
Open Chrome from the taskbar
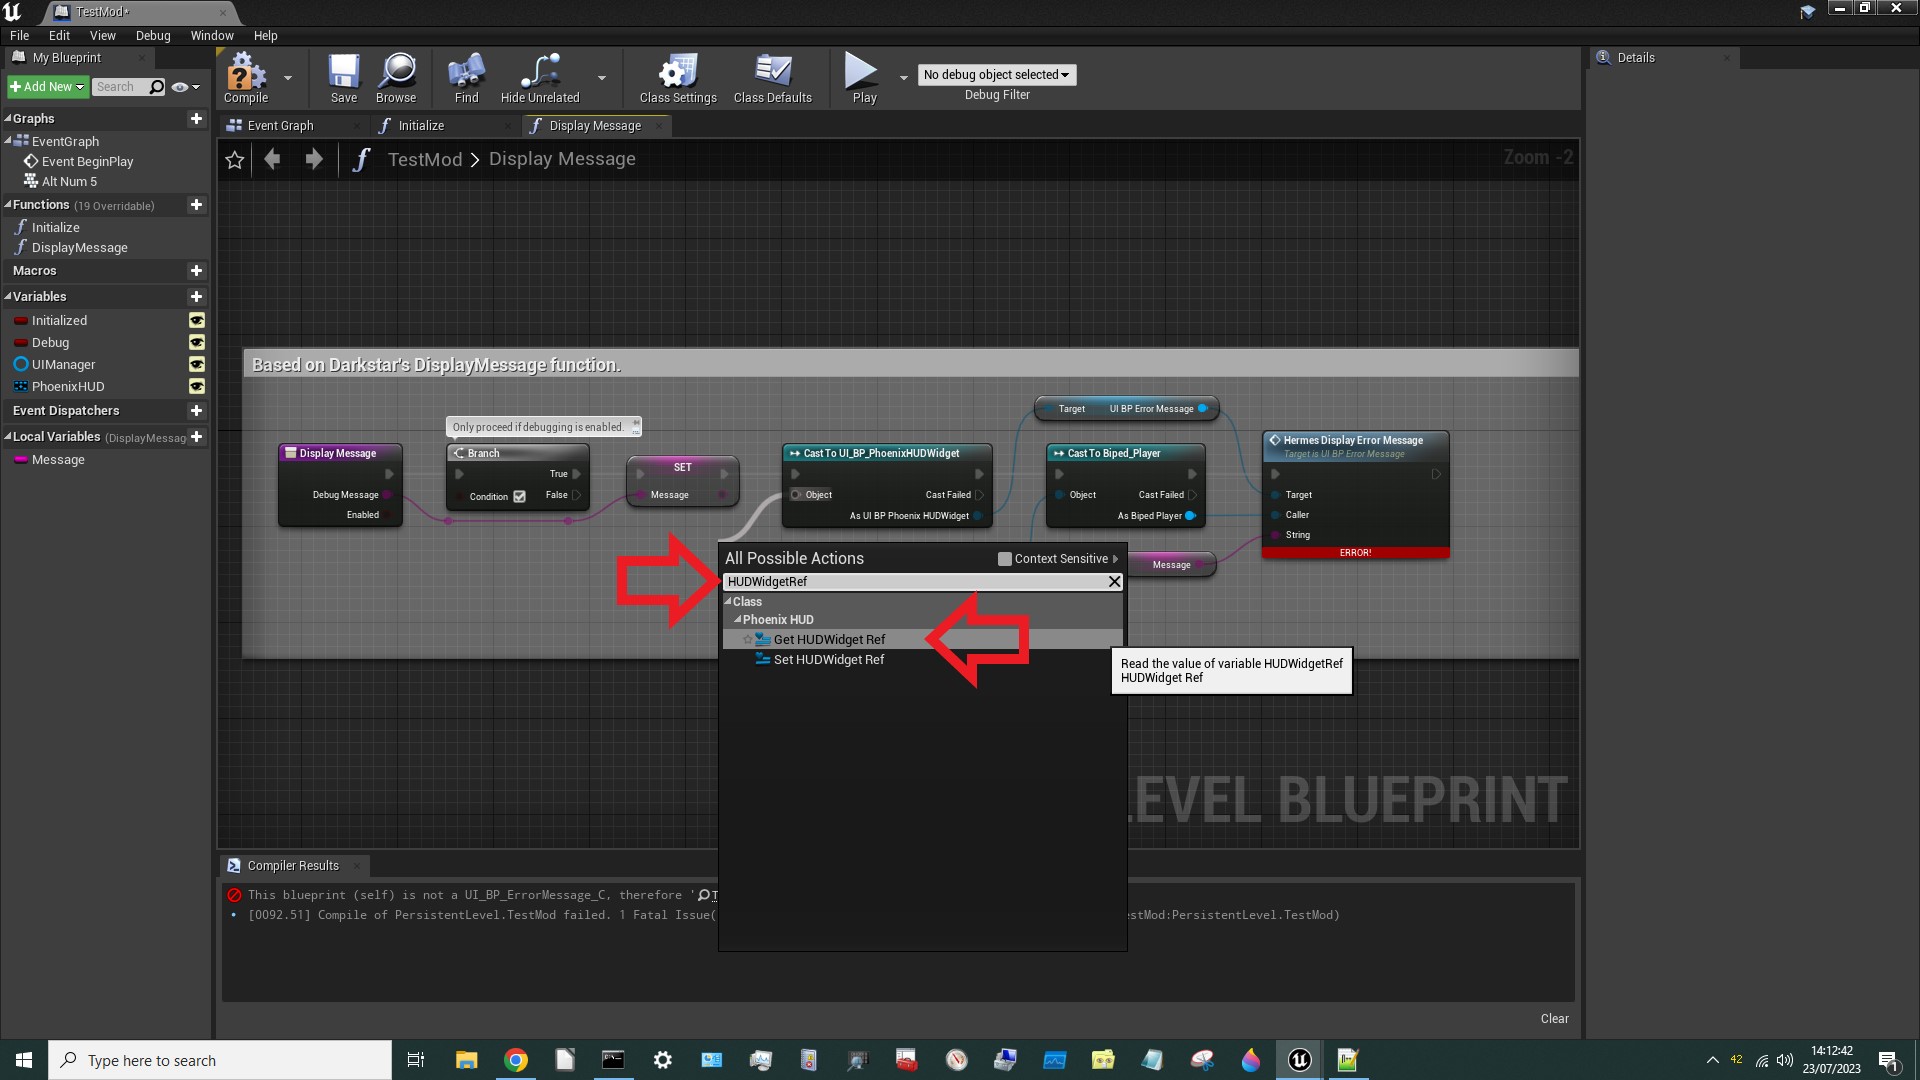coord(516,1060)
